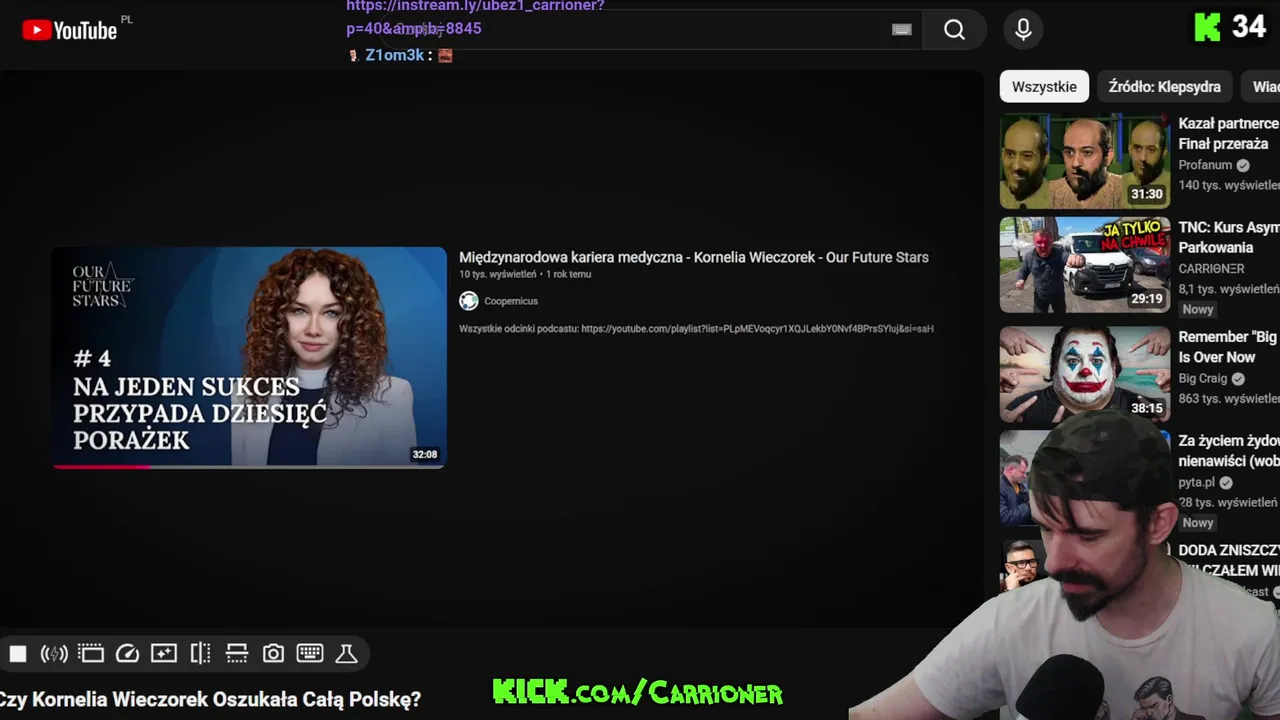Click the KICK.com/CARRIONER overlay text

(x=638, y=692)
